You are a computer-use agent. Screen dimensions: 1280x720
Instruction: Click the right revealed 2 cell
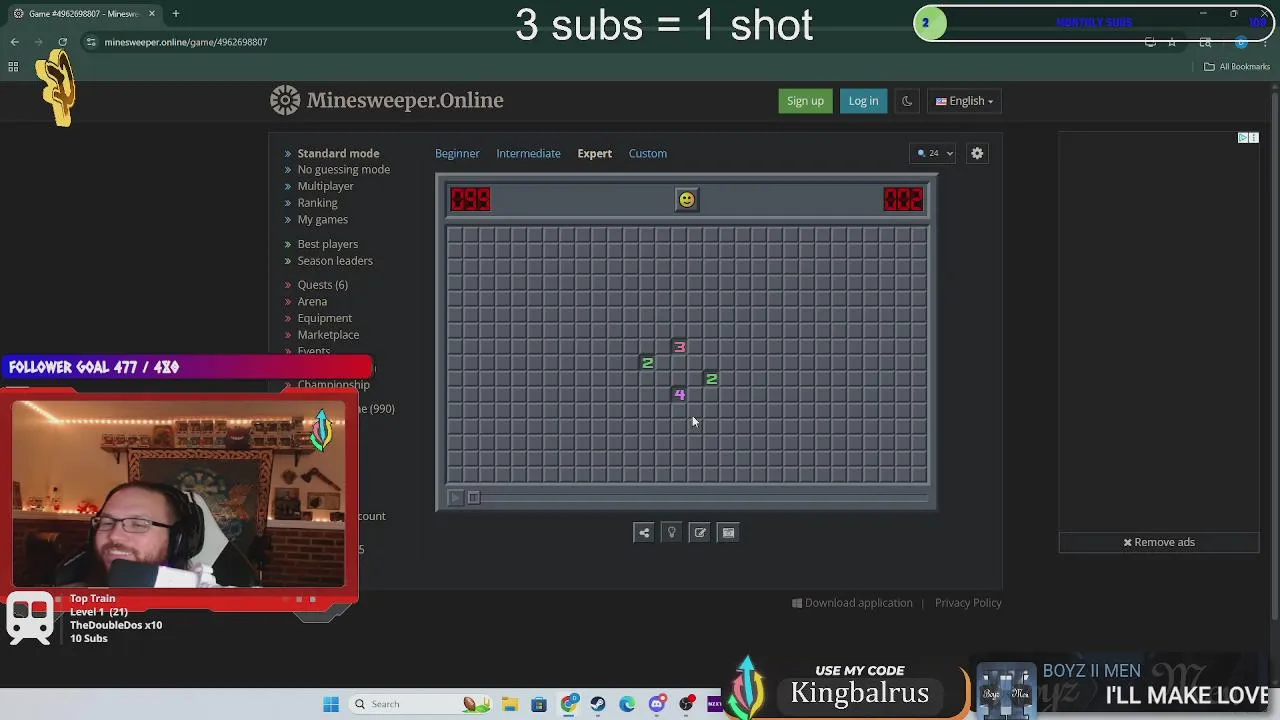(711, 379)
